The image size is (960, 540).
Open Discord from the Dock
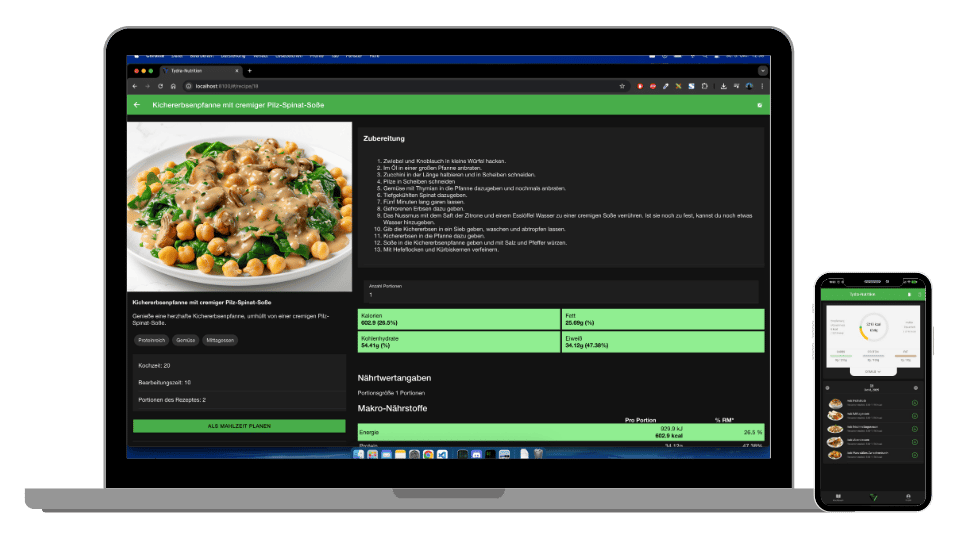476,454
